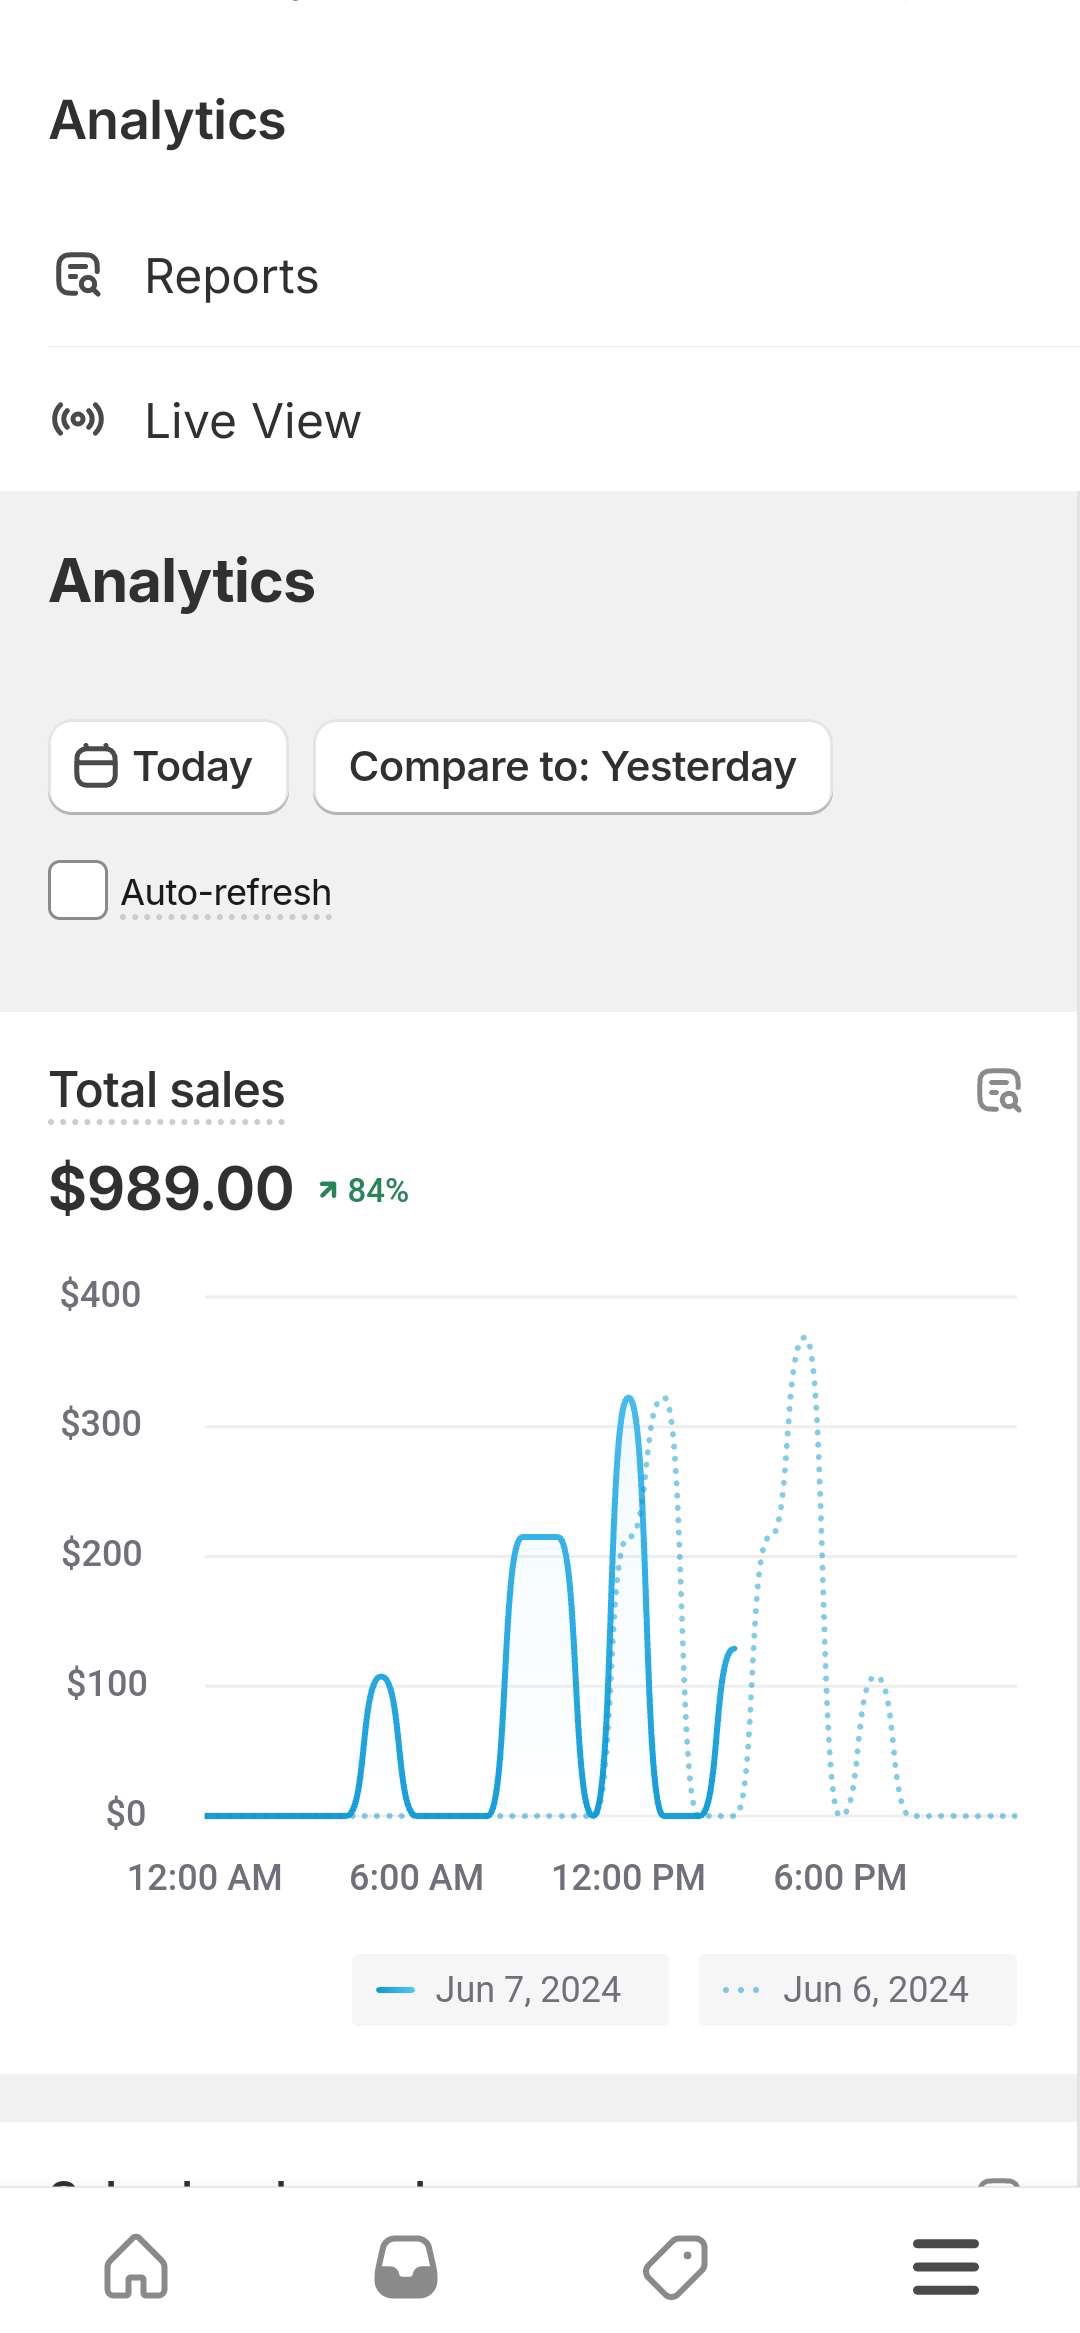1080x2333 pixels.
Task: Click the $989.00 total sales figure
Action: click(171, 1189)
